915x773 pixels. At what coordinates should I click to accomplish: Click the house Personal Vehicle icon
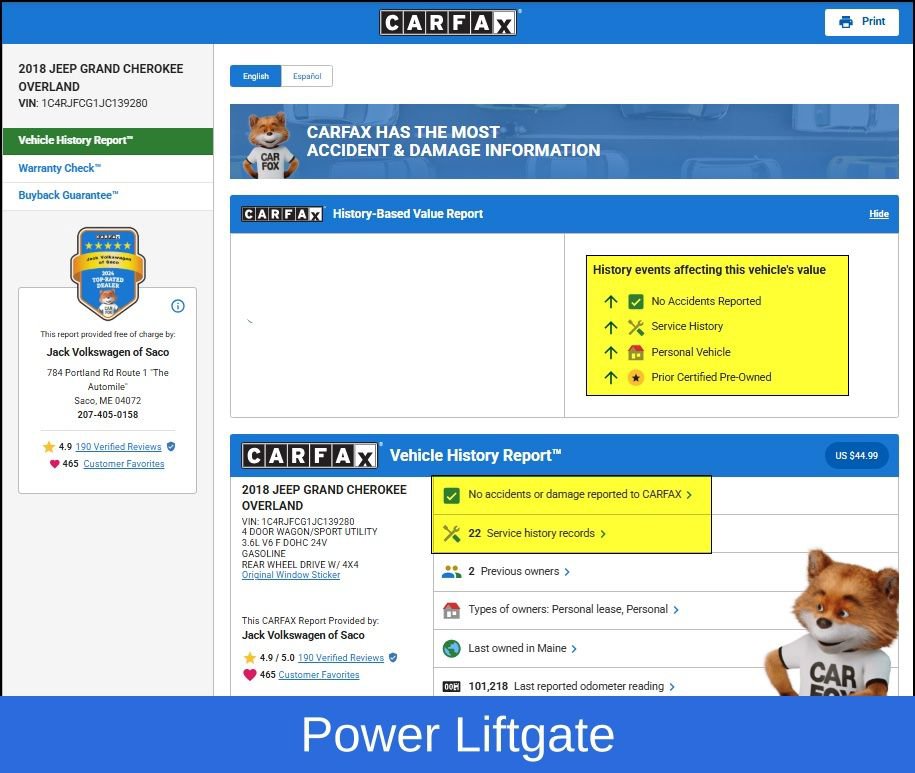coord(636,352)
